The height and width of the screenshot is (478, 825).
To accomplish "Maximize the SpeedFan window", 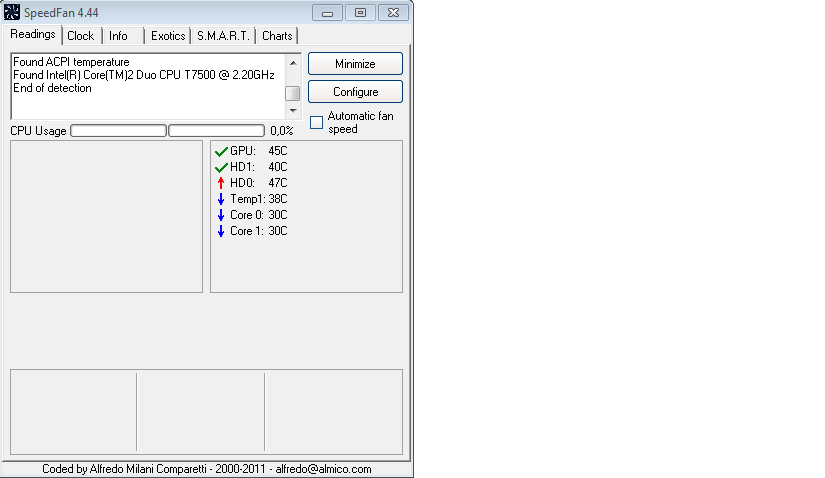I will 360,13.
